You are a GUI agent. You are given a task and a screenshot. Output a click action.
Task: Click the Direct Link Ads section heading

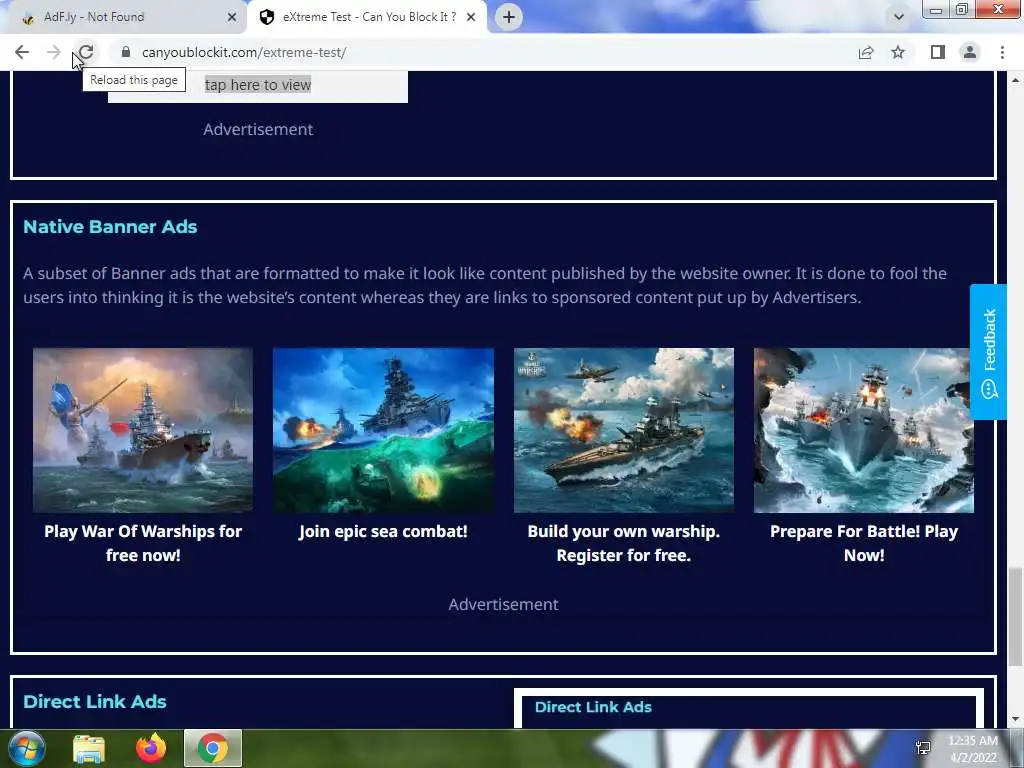[x=95, y=701]
